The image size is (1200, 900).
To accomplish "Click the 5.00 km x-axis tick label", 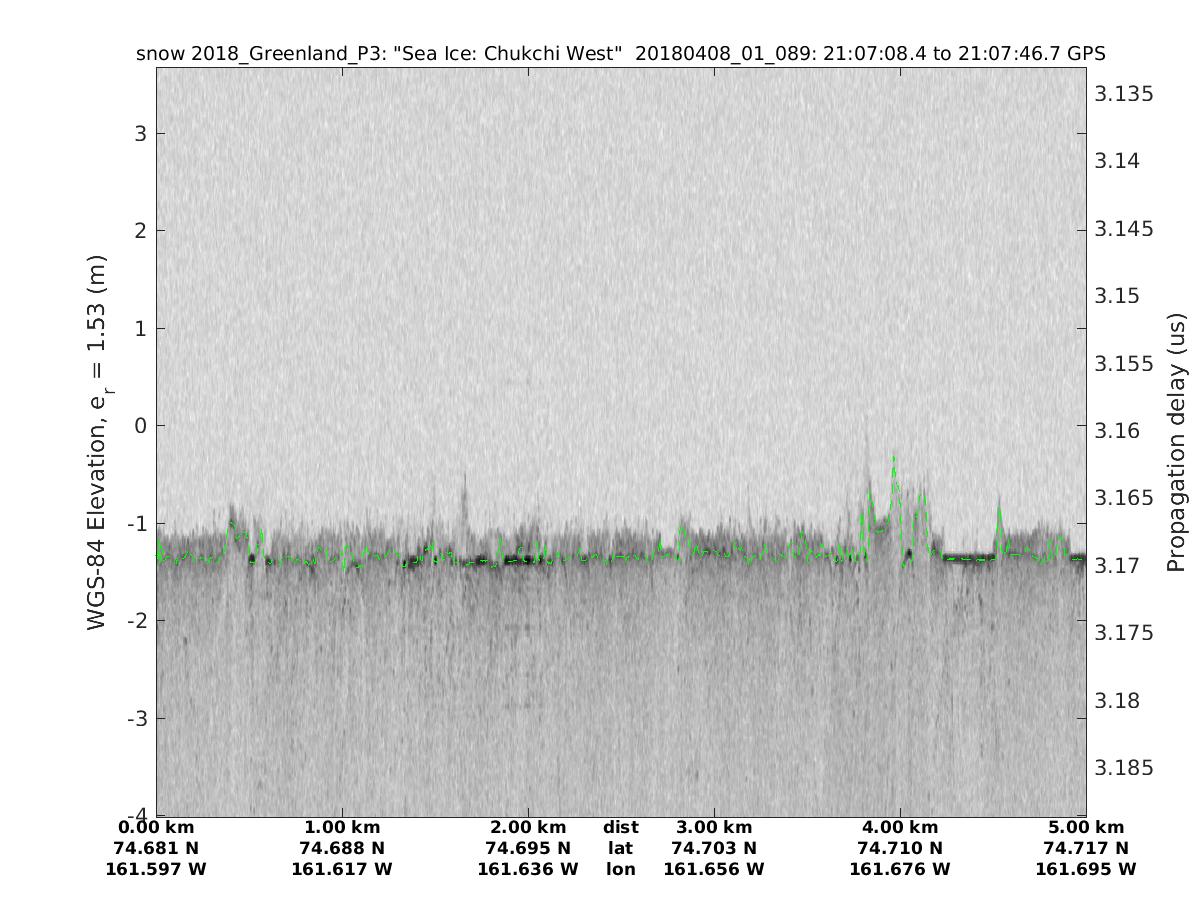I will (1086, 828).
